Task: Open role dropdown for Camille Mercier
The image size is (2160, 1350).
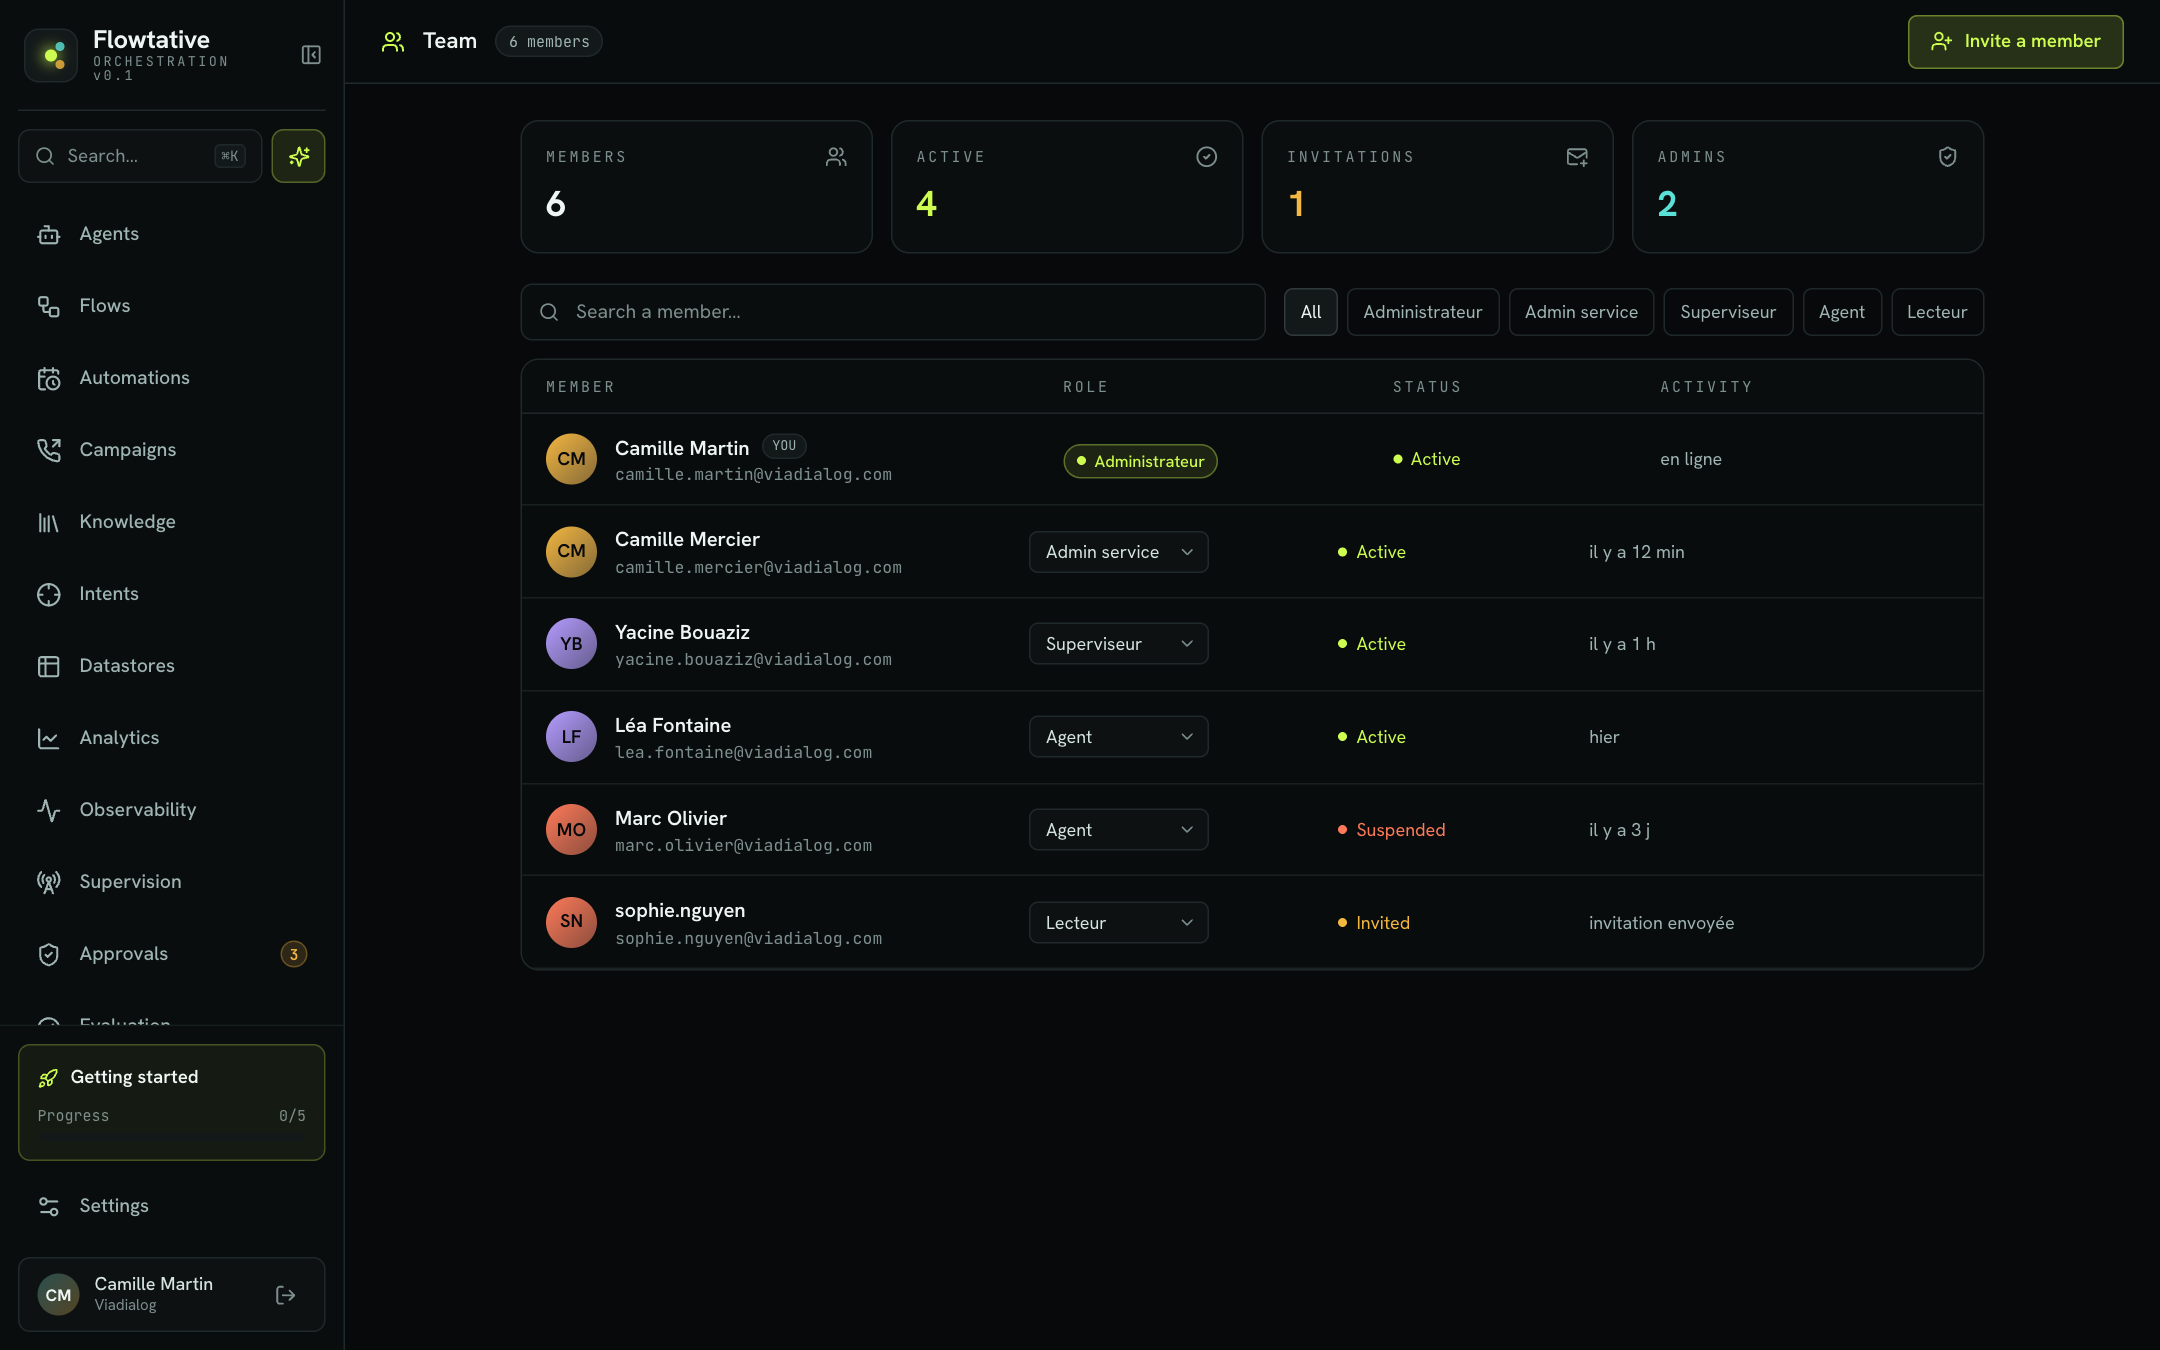Action: pyautogui.click(x=1118, y=552)
